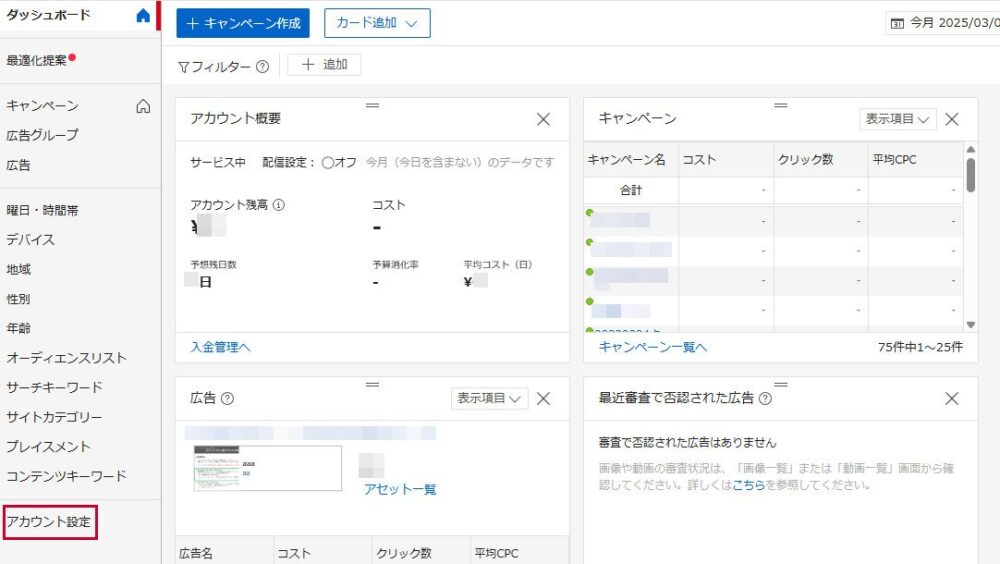Image resolution: width=1000 pixels, height=564 pixels.
Task: Click help icon next to 広告 card title
Action: [227, 398]
